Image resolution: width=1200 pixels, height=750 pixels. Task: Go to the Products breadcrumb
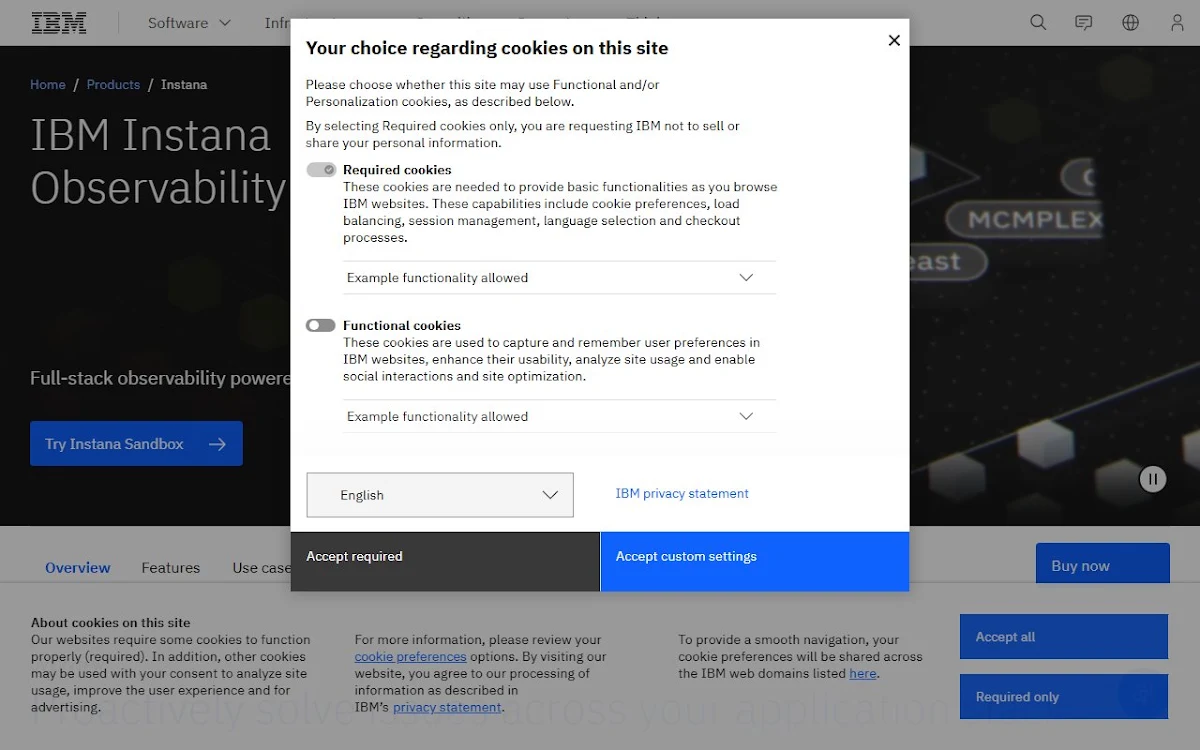113,85
